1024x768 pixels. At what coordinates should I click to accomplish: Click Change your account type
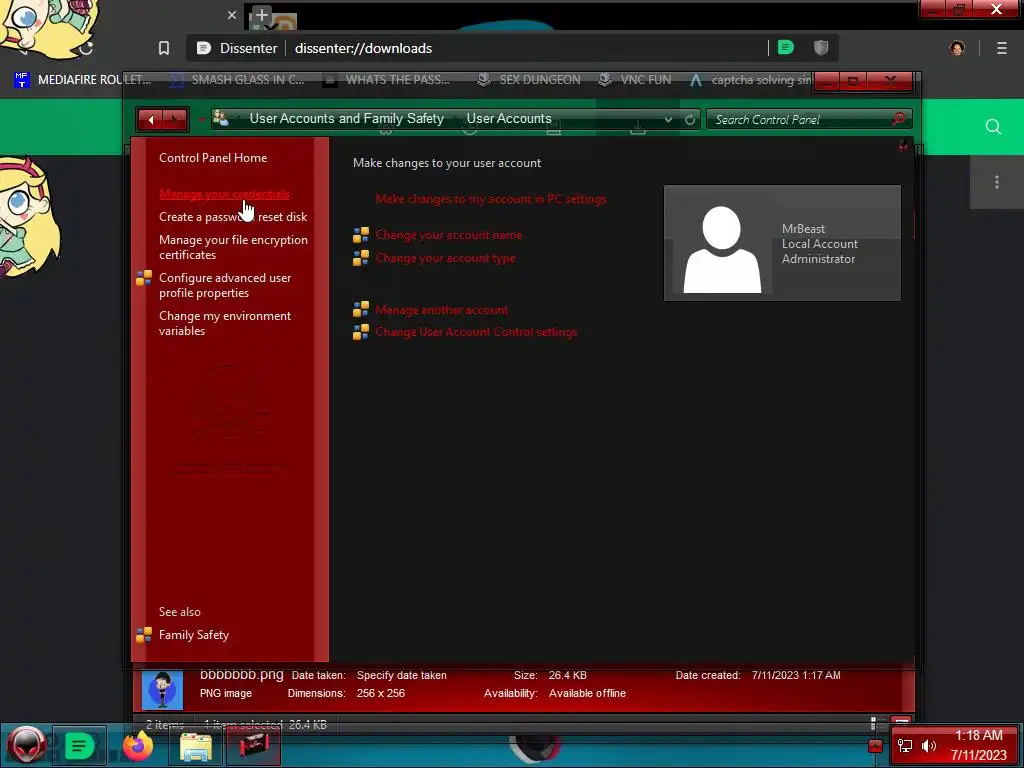445,258
